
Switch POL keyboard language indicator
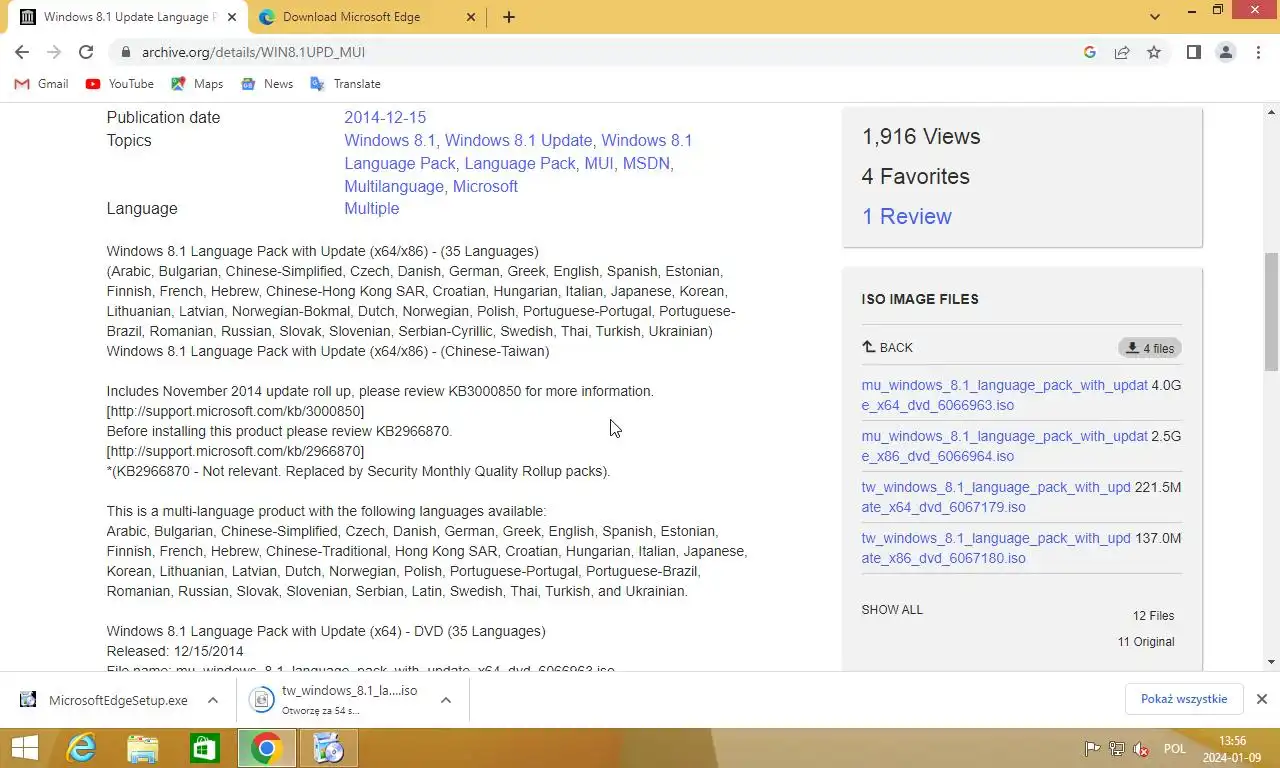[x=1175, y=749]
